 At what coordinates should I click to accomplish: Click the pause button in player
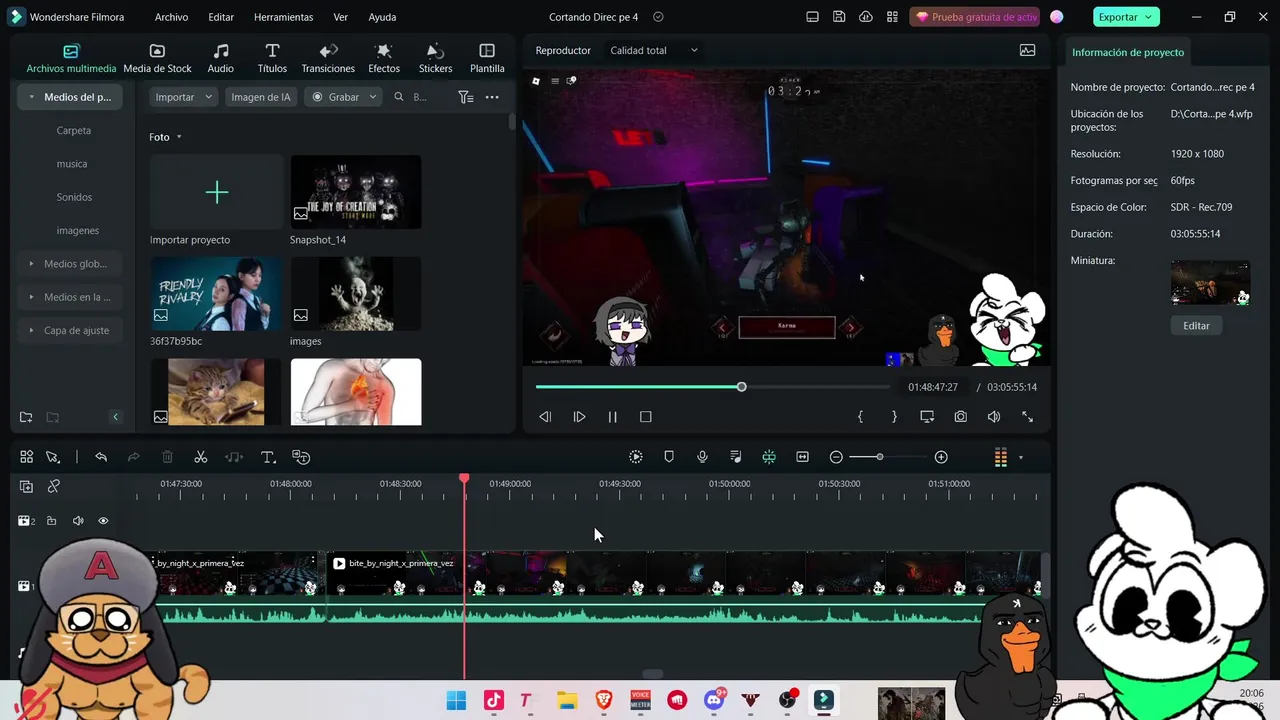click(613, 417)
